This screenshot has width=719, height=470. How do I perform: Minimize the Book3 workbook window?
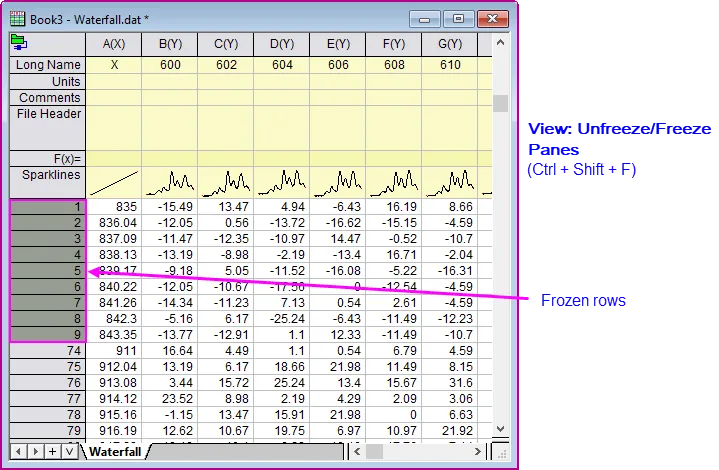click(x=424, y=19)
